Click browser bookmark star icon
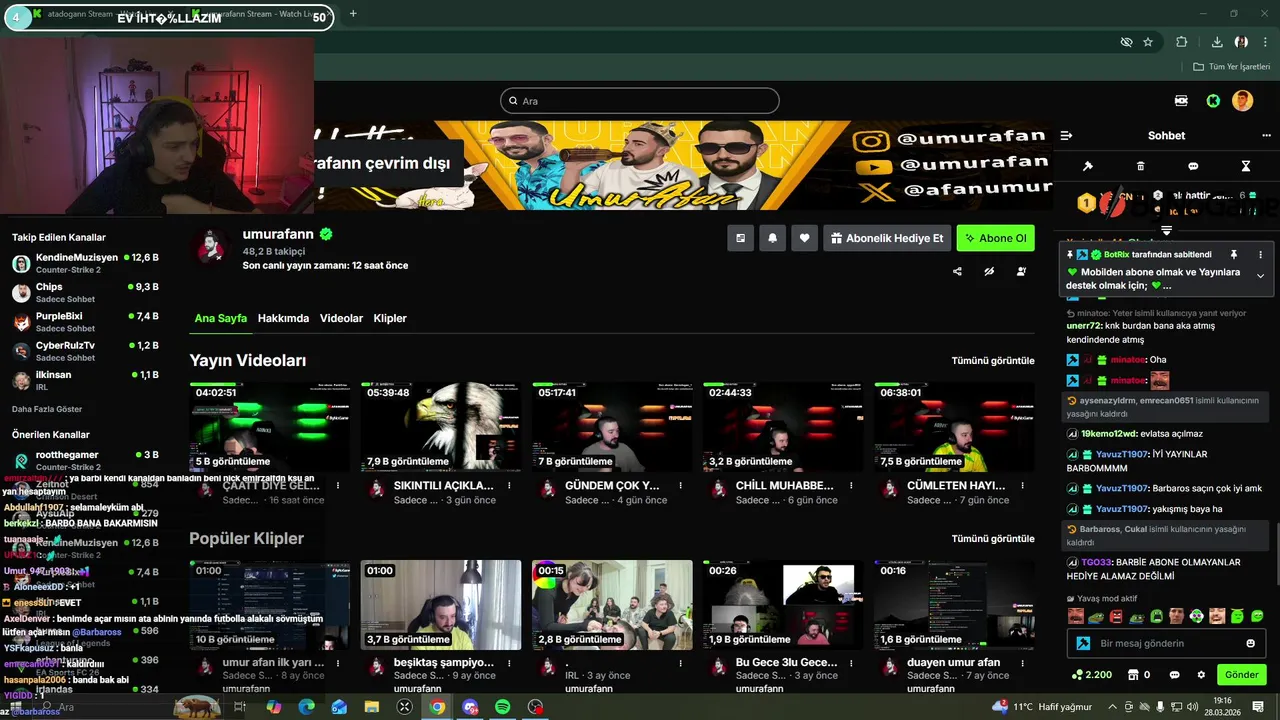 point(1148,42)
